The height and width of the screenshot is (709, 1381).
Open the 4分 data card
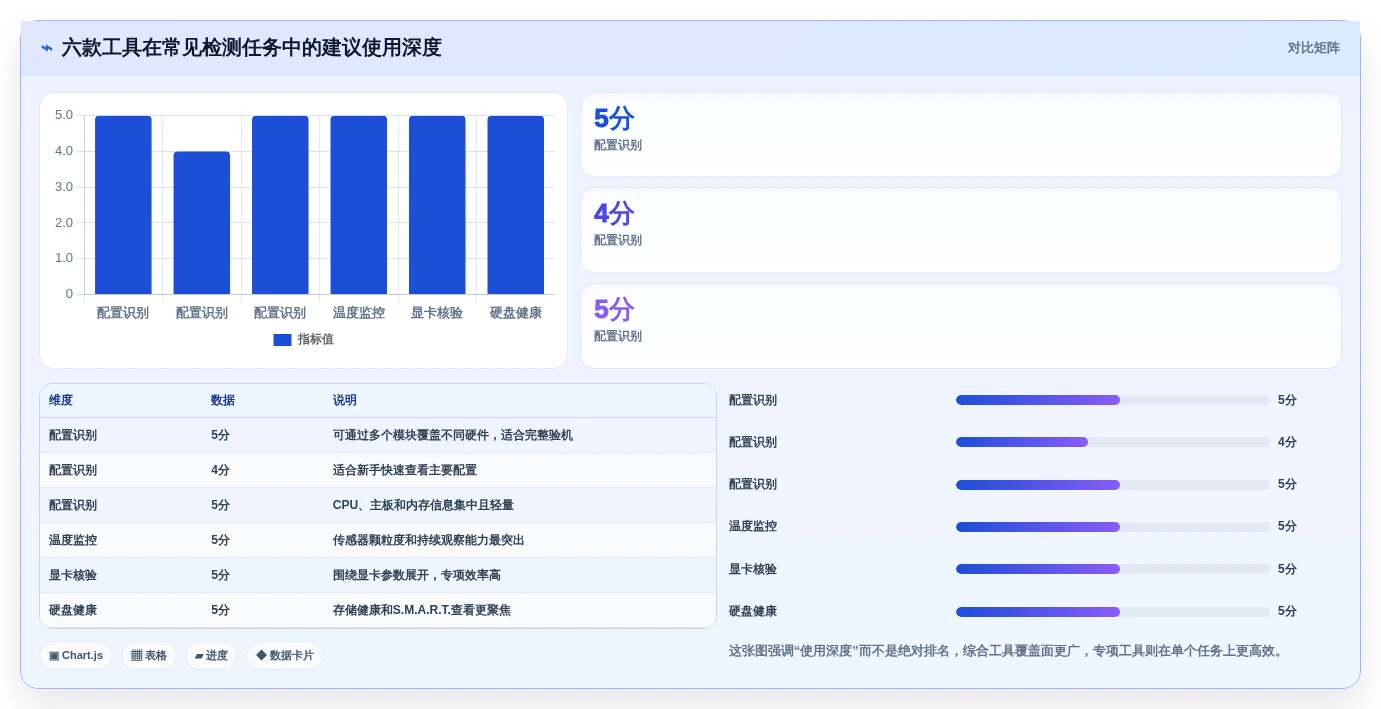point(961,230)
